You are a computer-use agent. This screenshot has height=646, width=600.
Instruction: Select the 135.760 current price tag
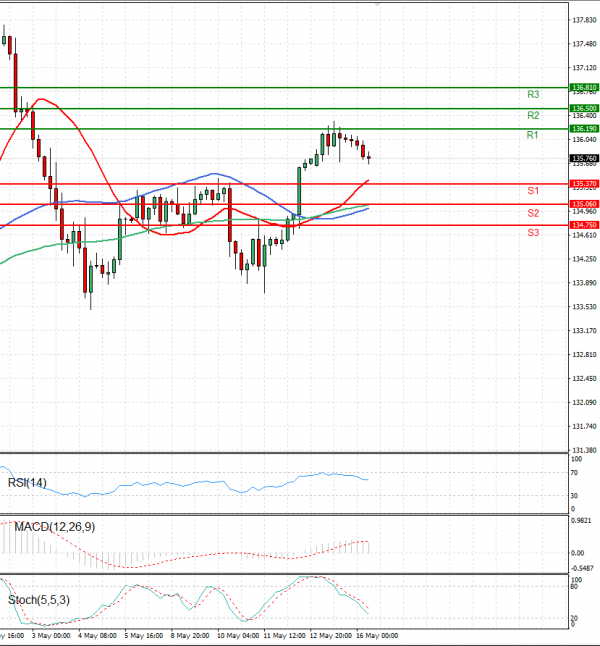point(584,158)
